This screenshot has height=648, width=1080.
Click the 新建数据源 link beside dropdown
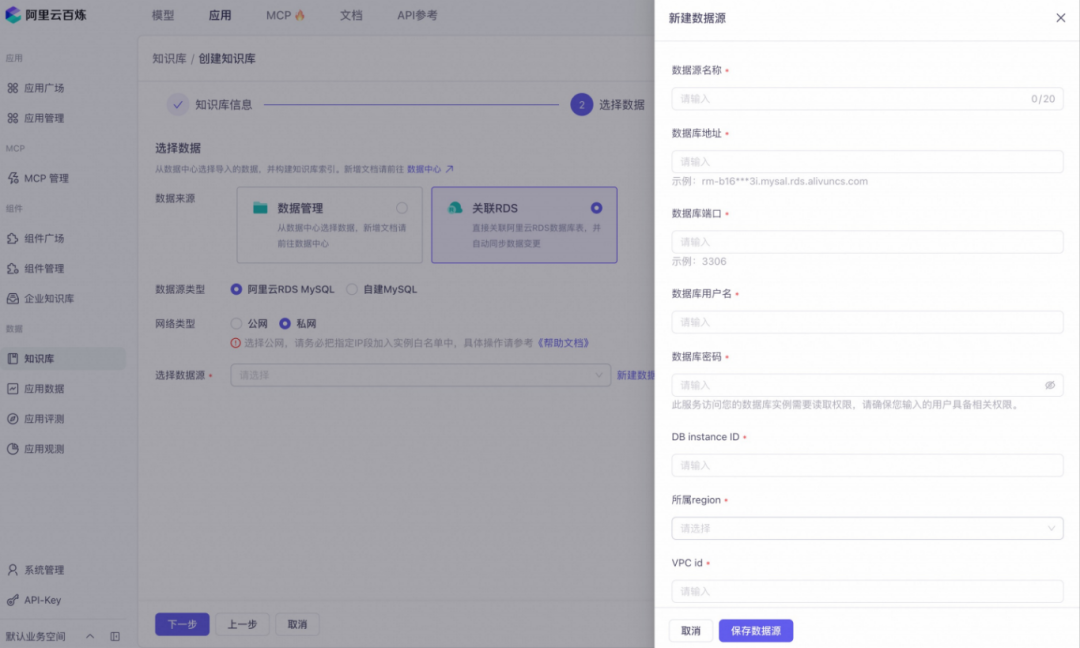635,375
